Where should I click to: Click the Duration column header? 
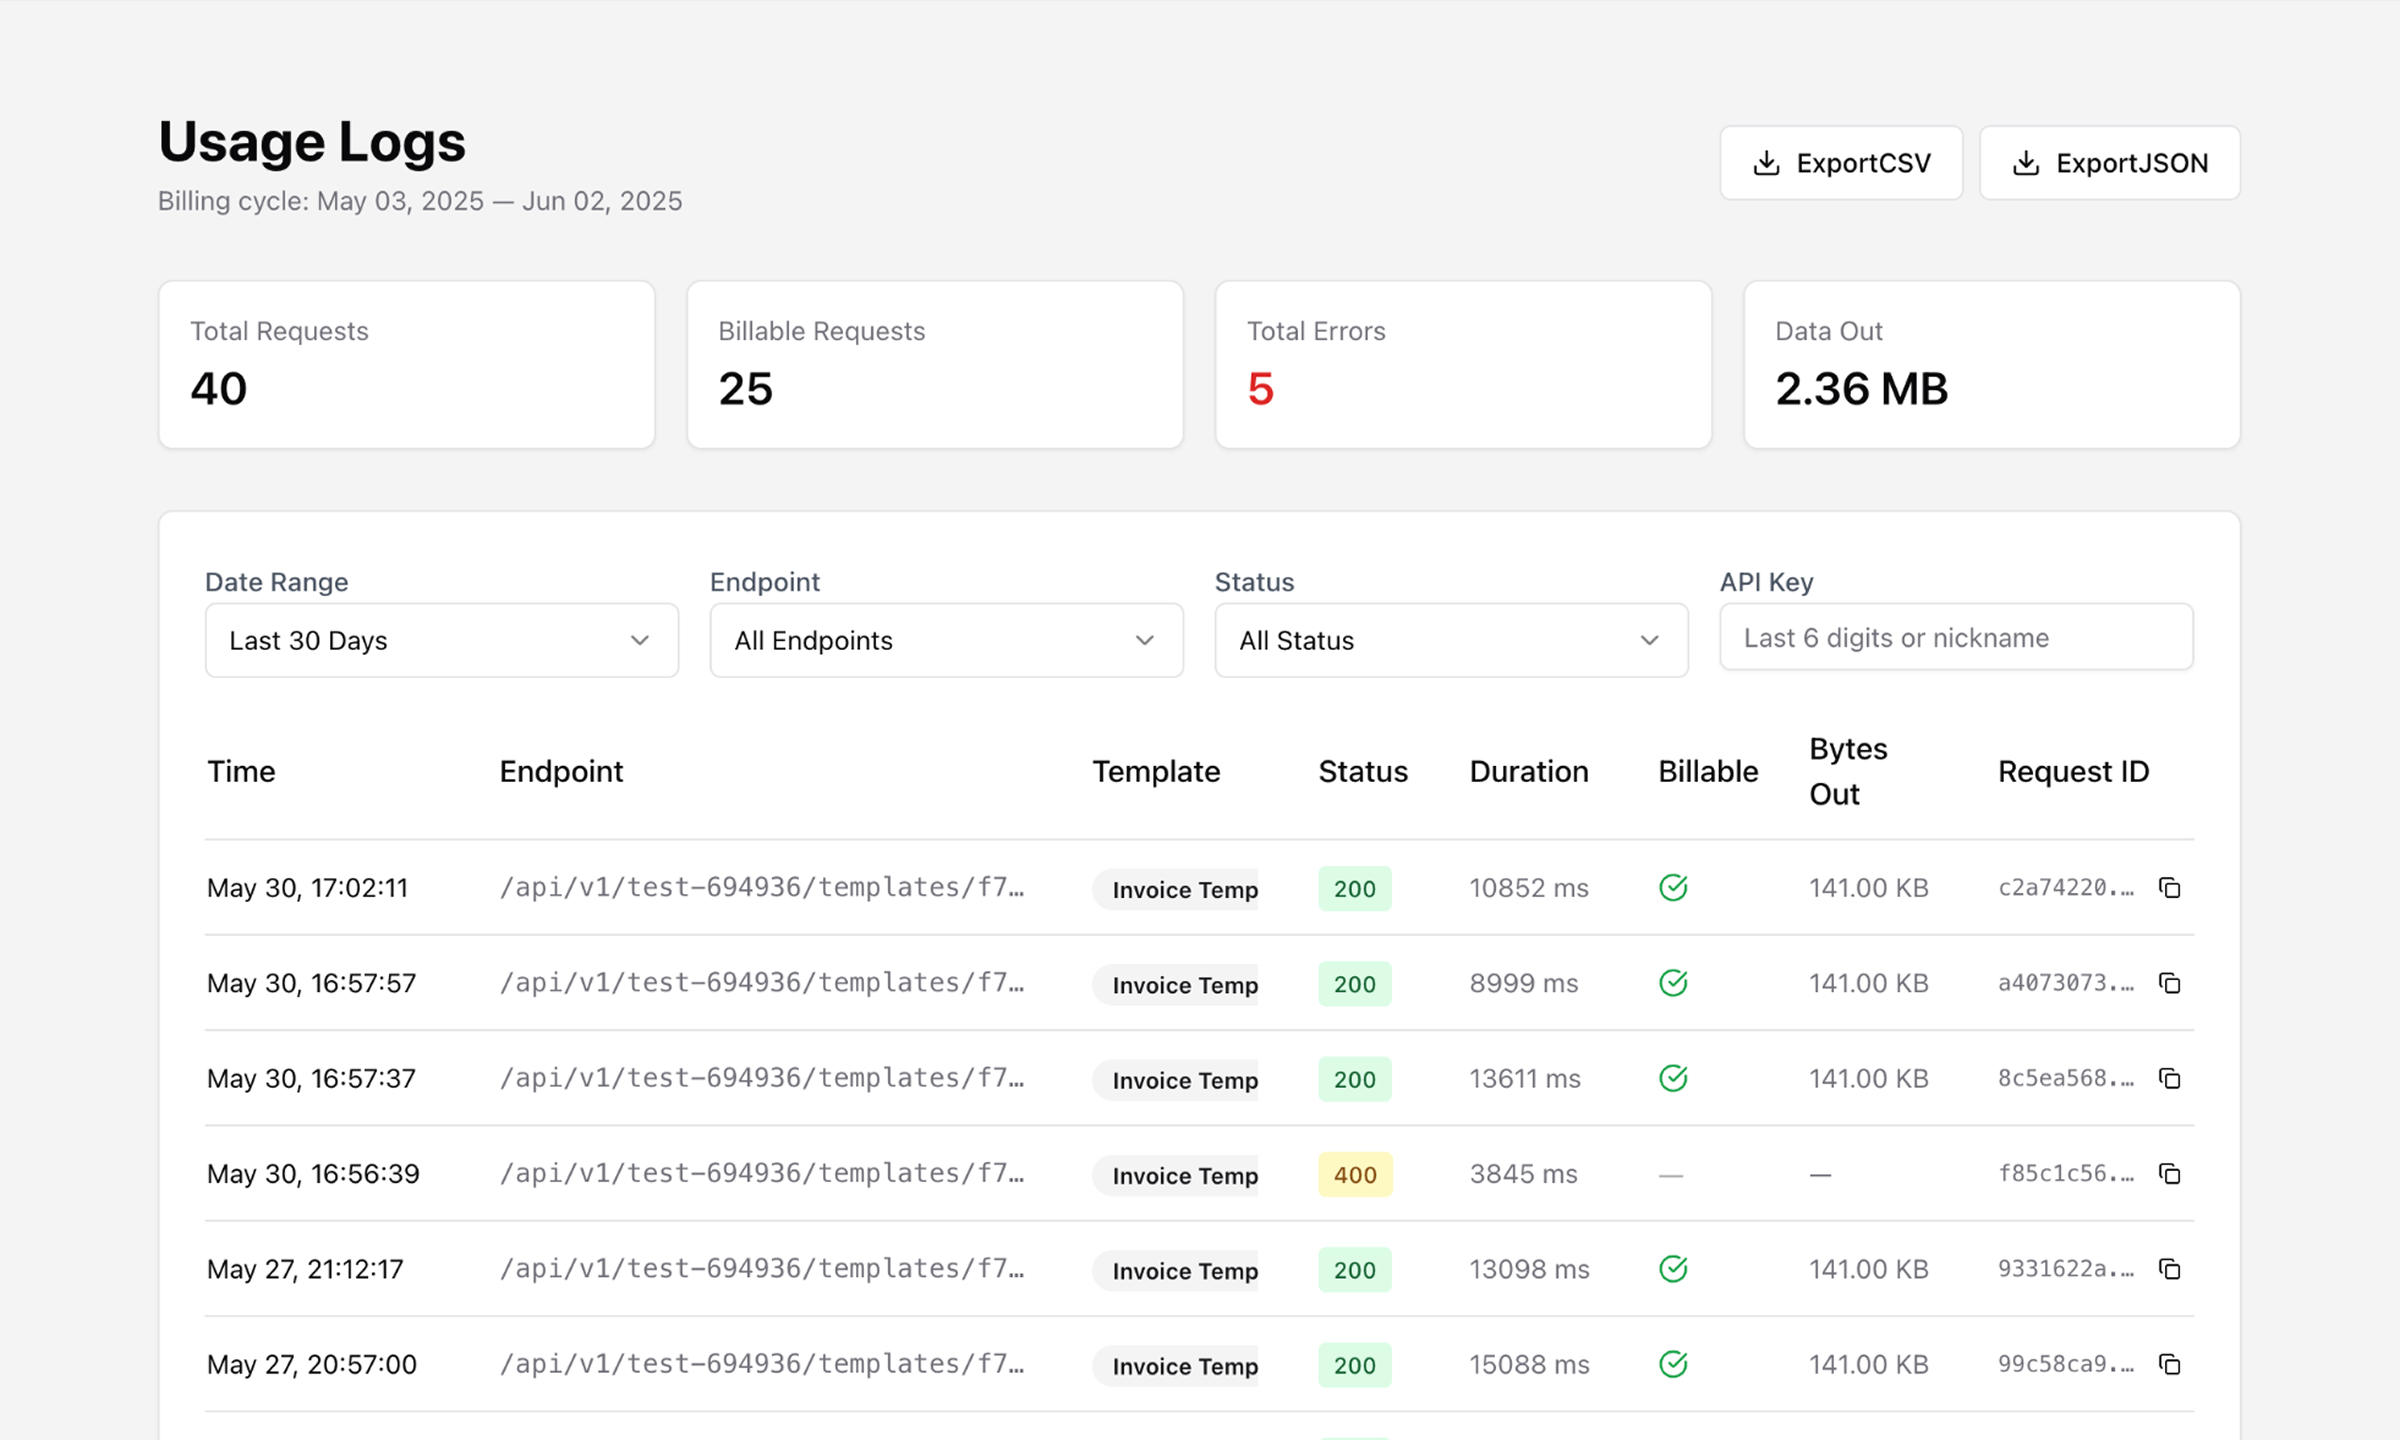[x=1529, y=771]
